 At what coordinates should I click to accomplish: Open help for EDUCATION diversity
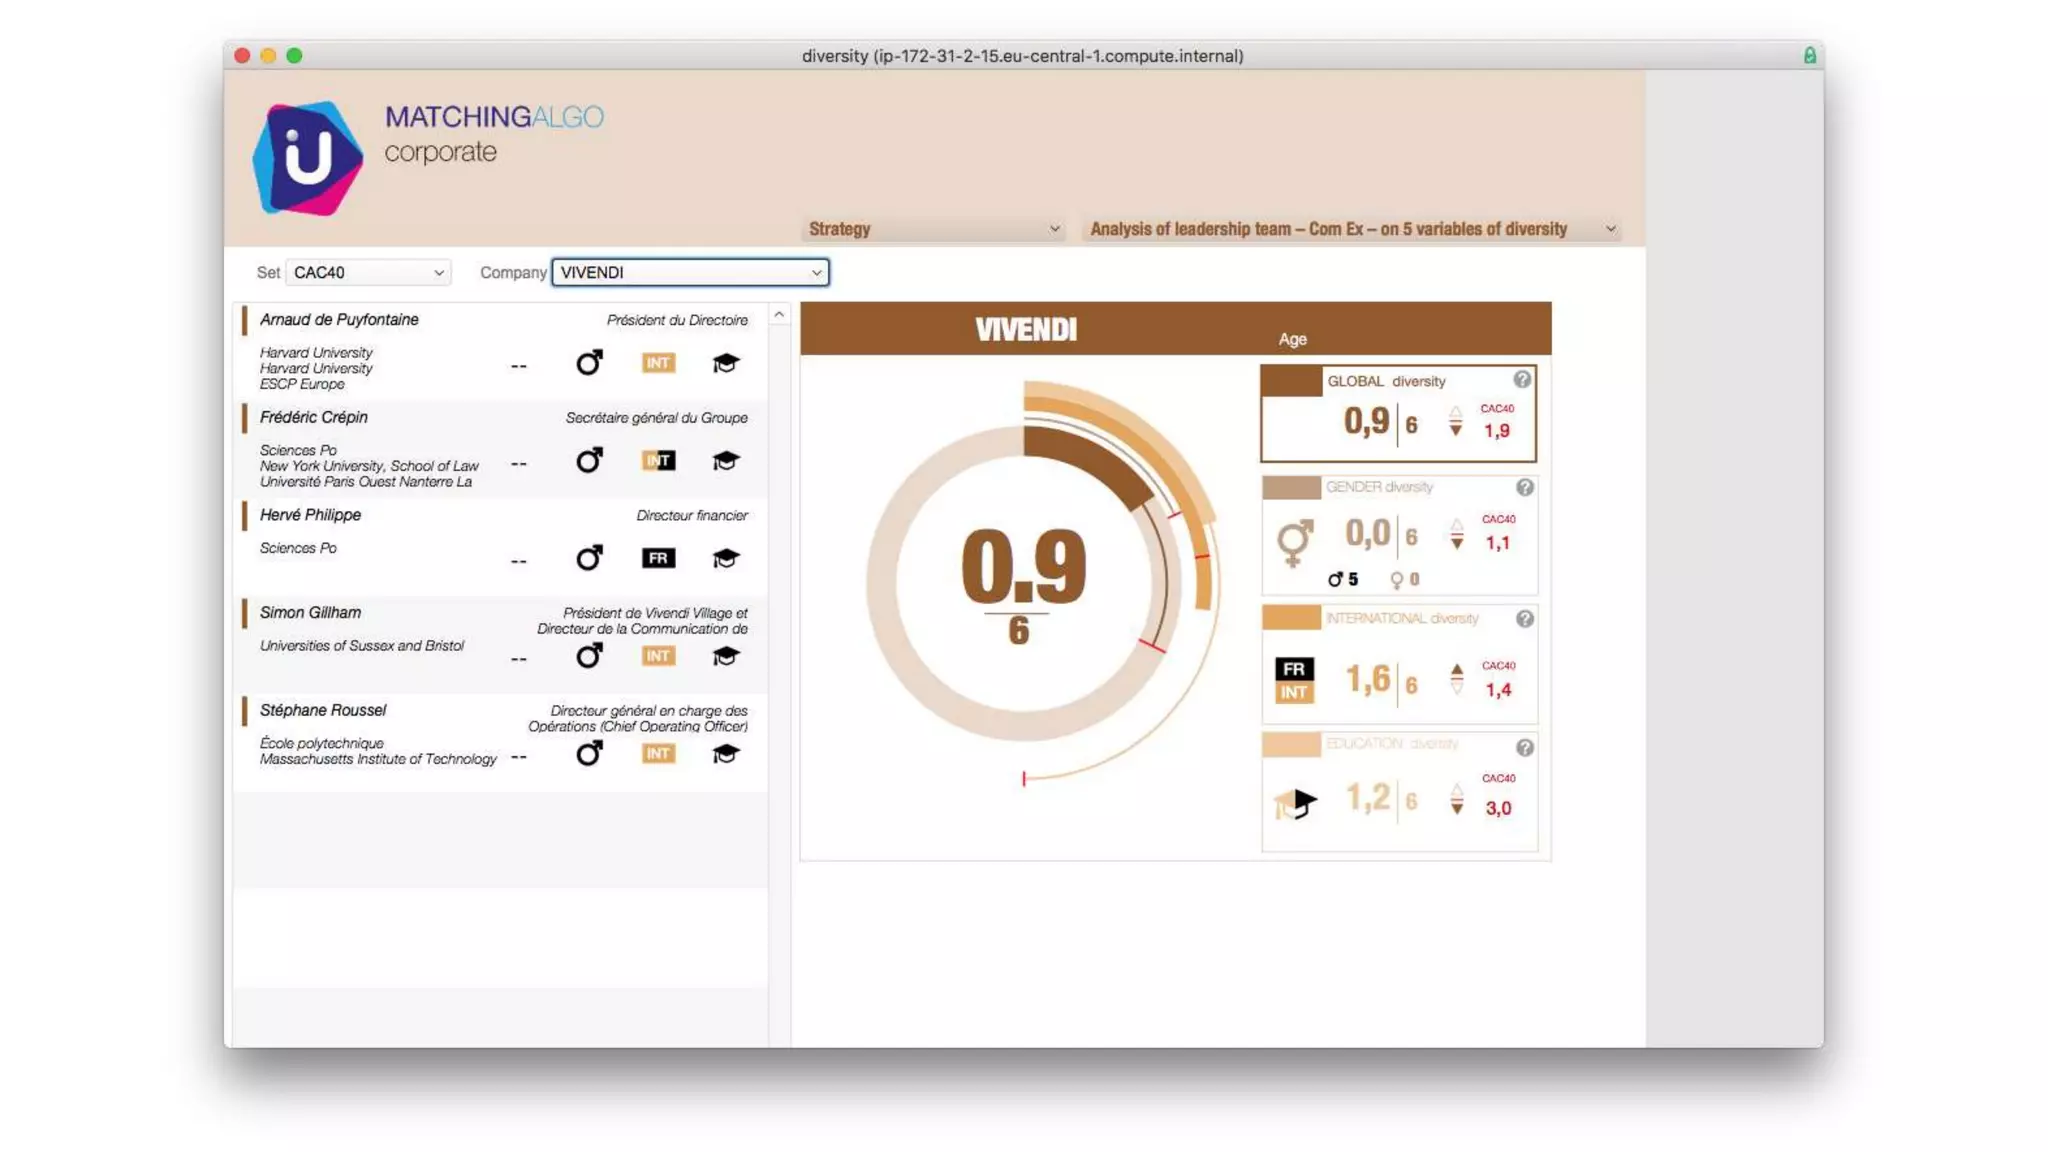click(x=1524, y=748)
